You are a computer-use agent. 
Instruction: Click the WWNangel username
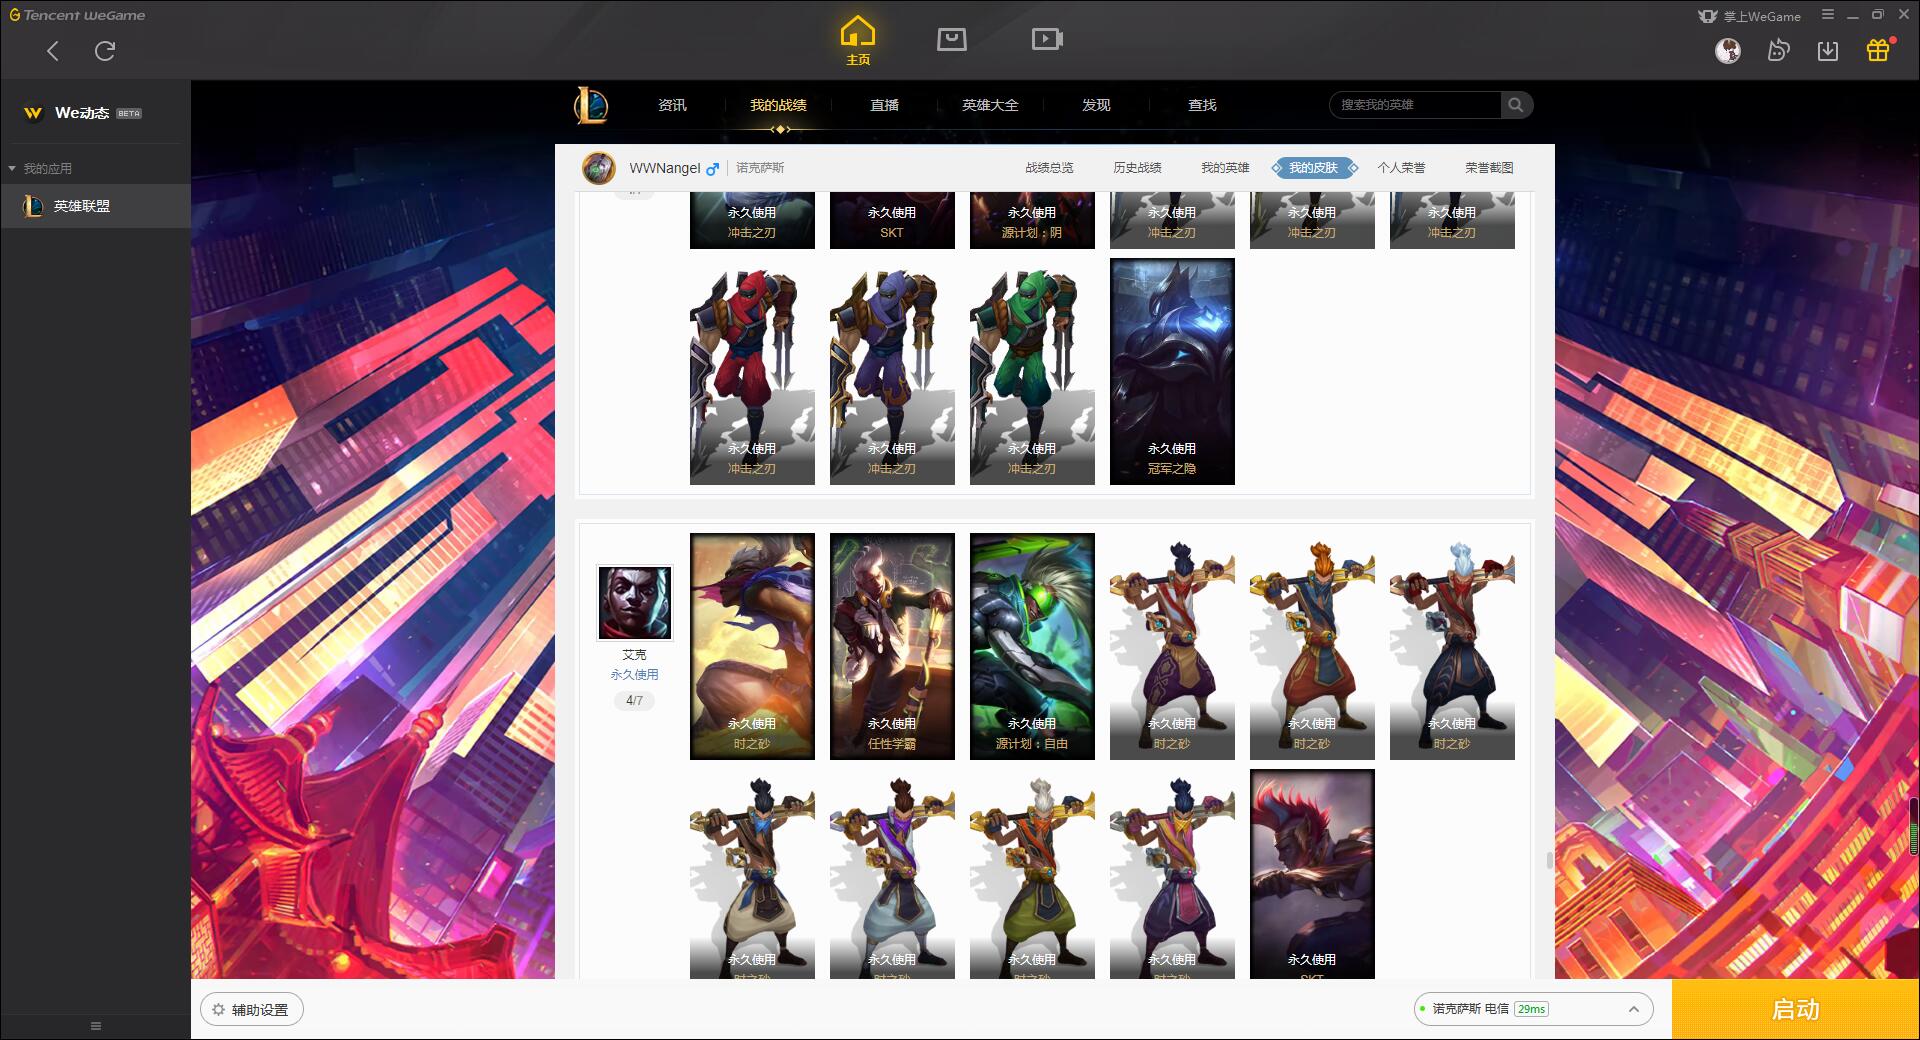point(665,168)
